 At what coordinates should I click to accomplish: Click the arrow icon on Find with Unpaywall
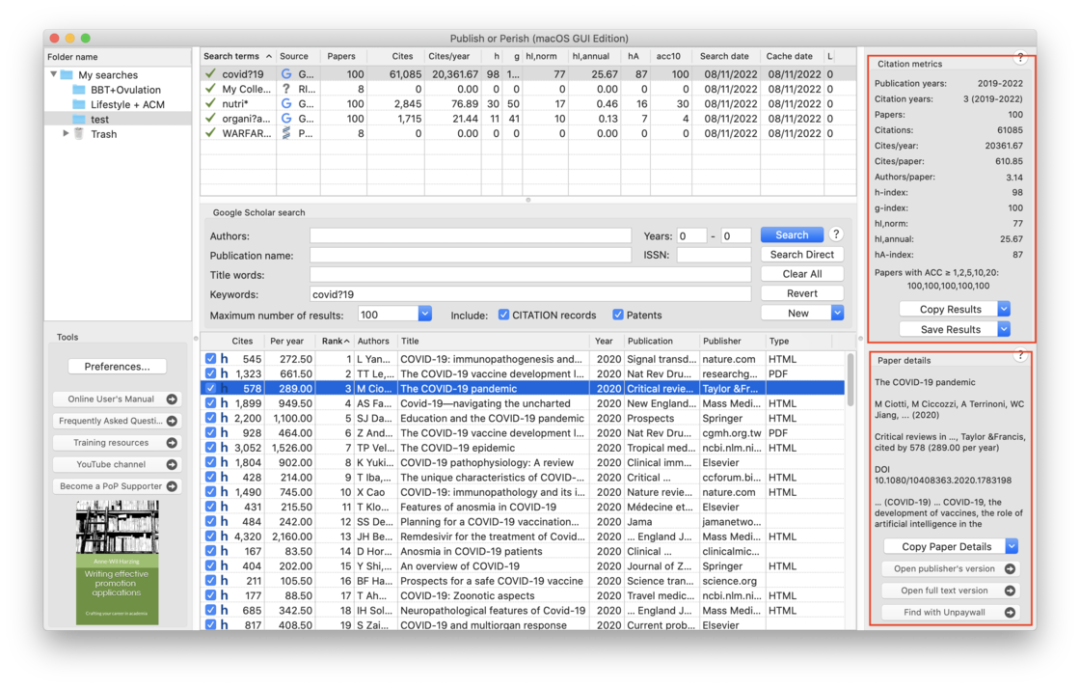click(x=1010, y=612)
